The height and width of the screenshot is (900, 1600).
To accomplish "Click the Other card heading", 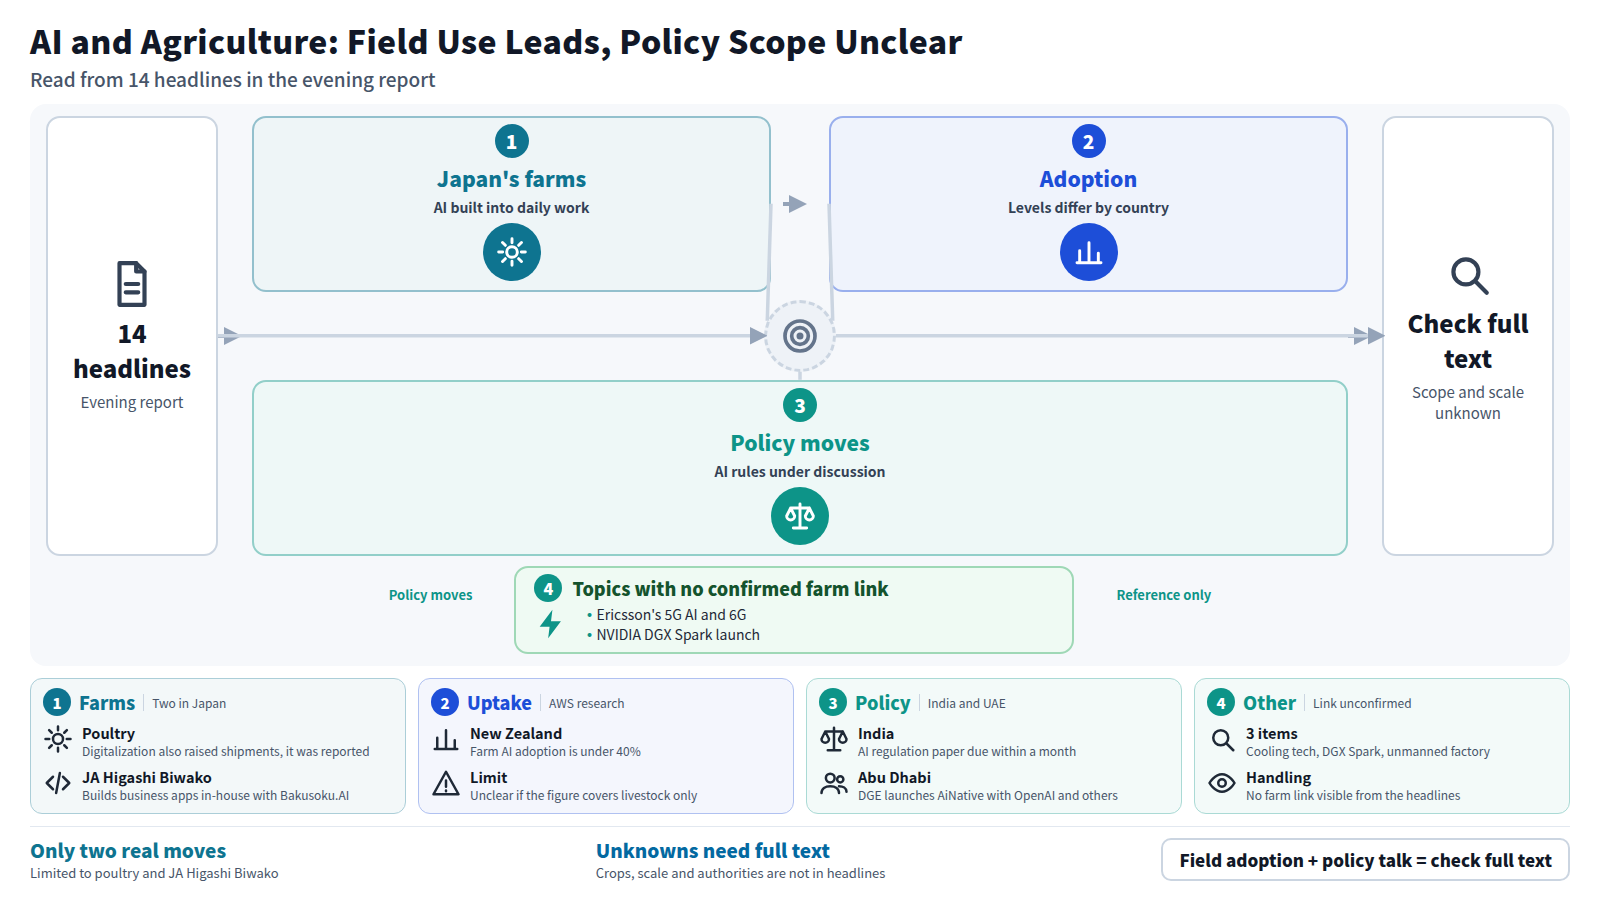I will [1269, 703].
